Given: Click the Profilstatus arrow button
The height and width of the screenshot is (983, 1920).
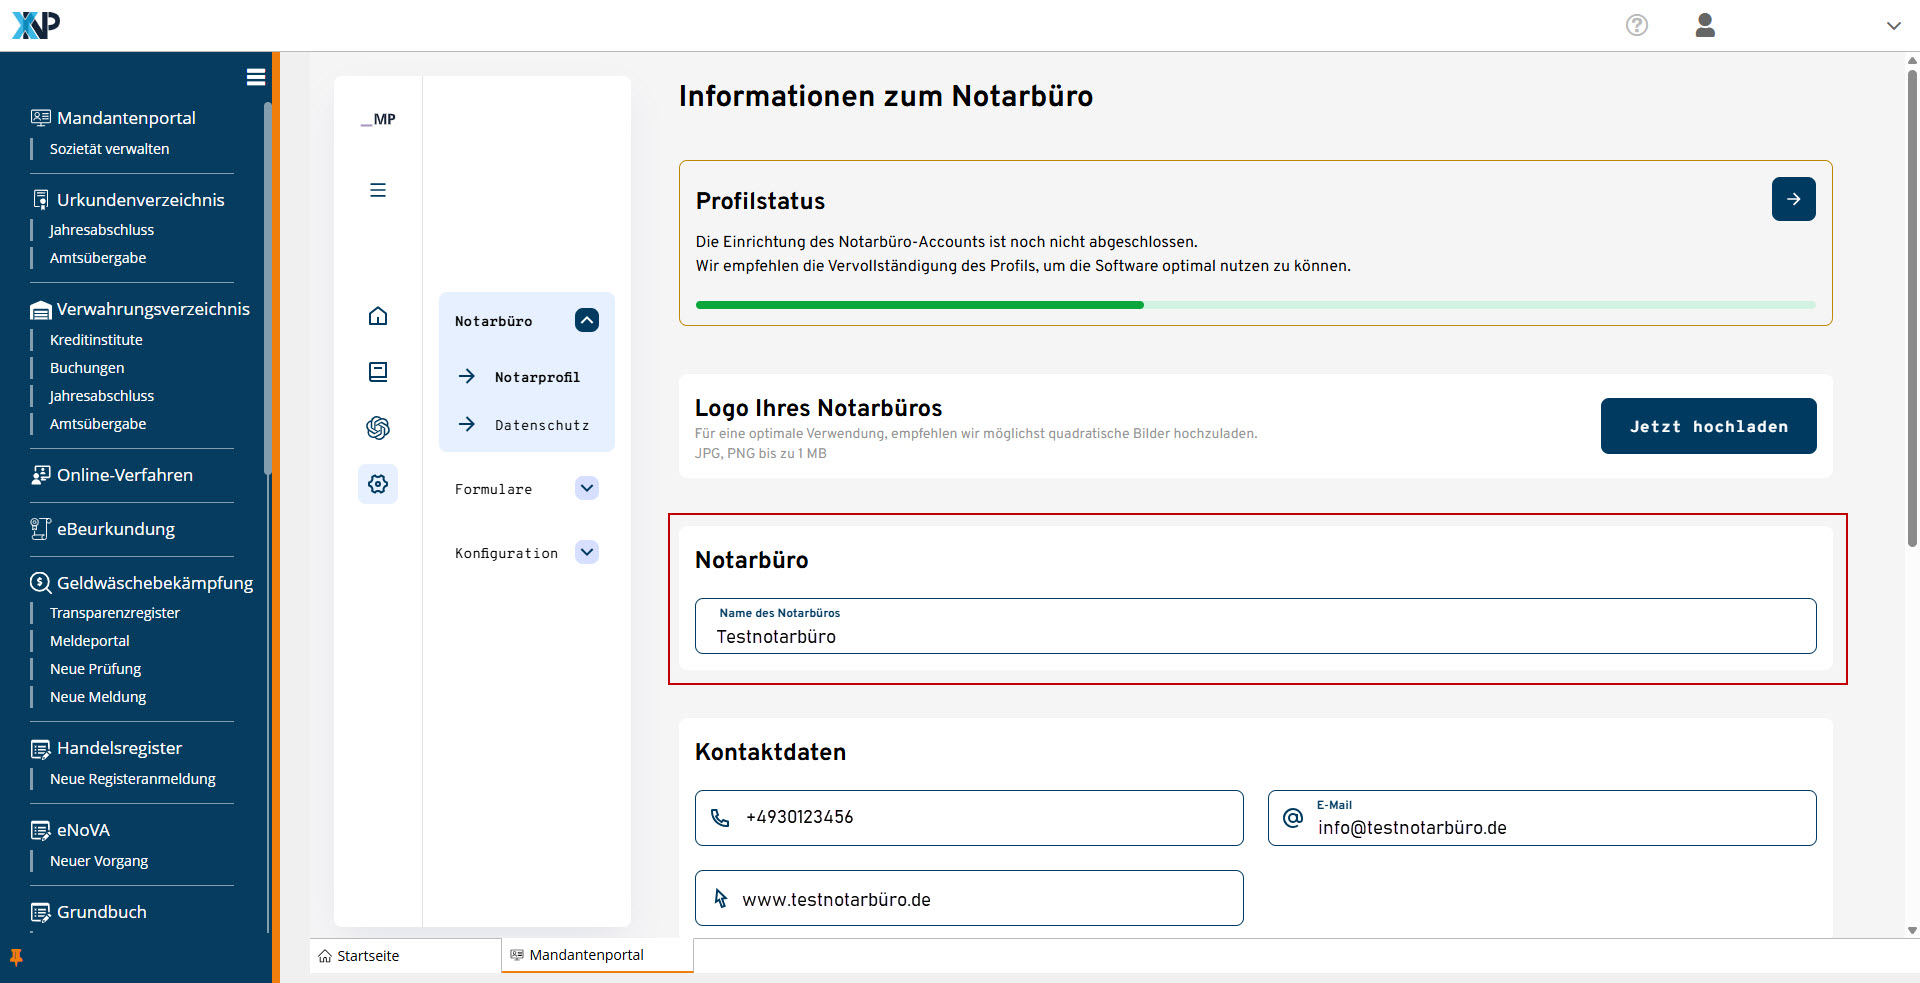Looking at the screenshot, I should point(1793,199).
